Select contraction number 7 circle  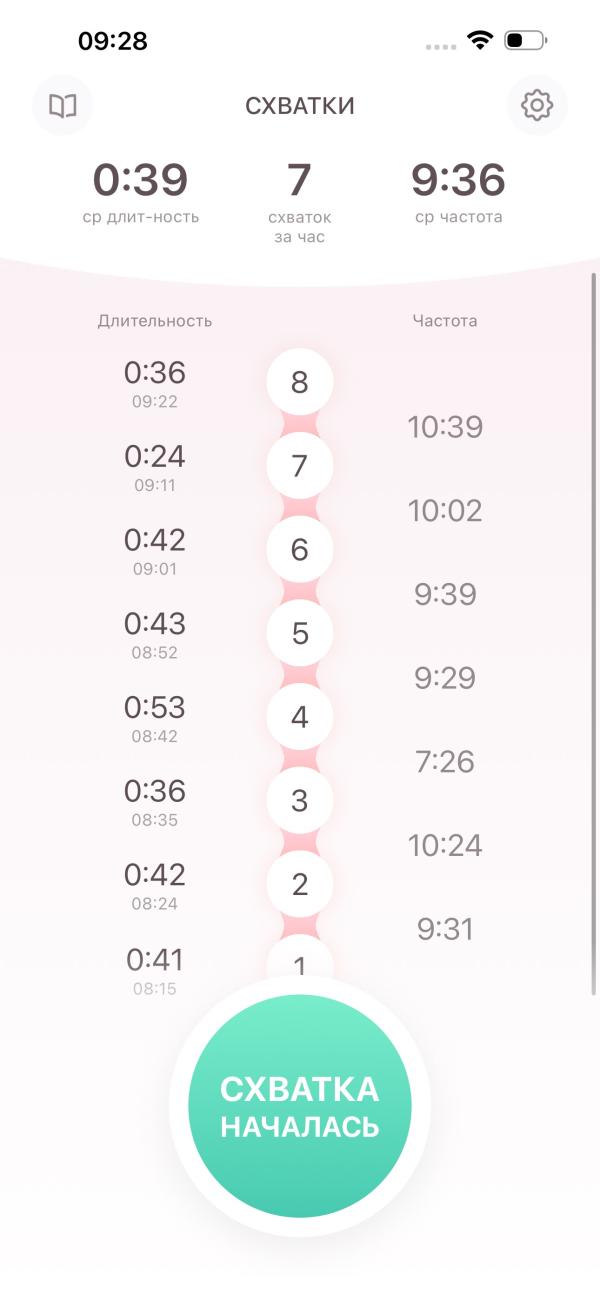point(299,466)
